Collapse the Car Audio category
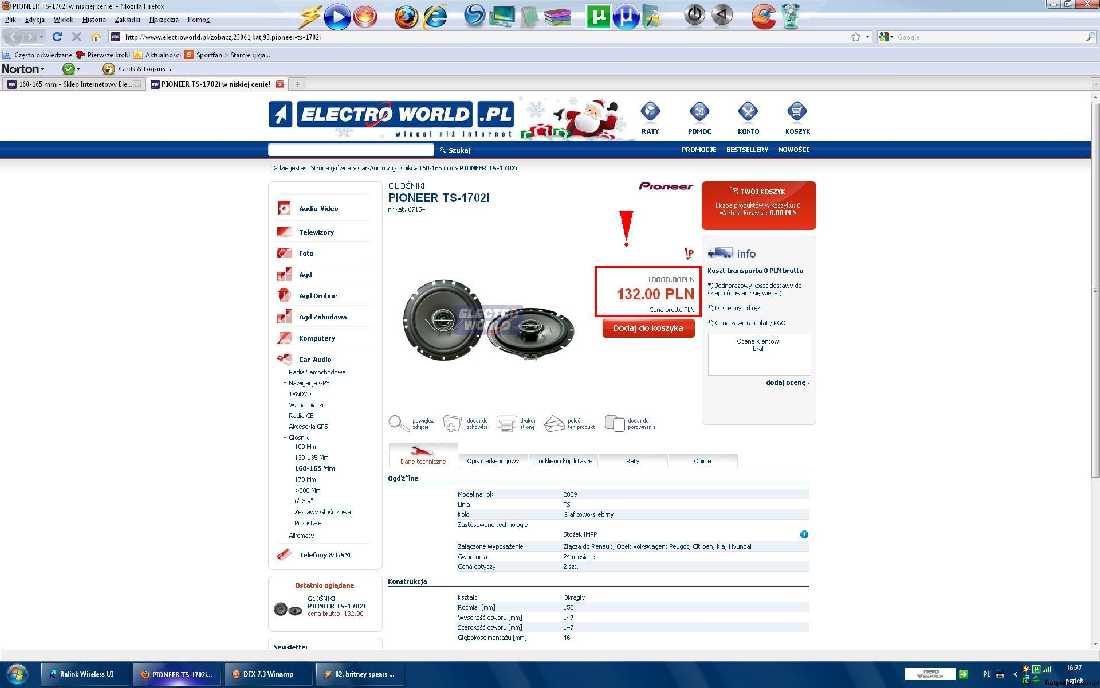Image resolution: width=1100 pixels, height=688 pixels. pyautogui.click(x=315, y=359)
